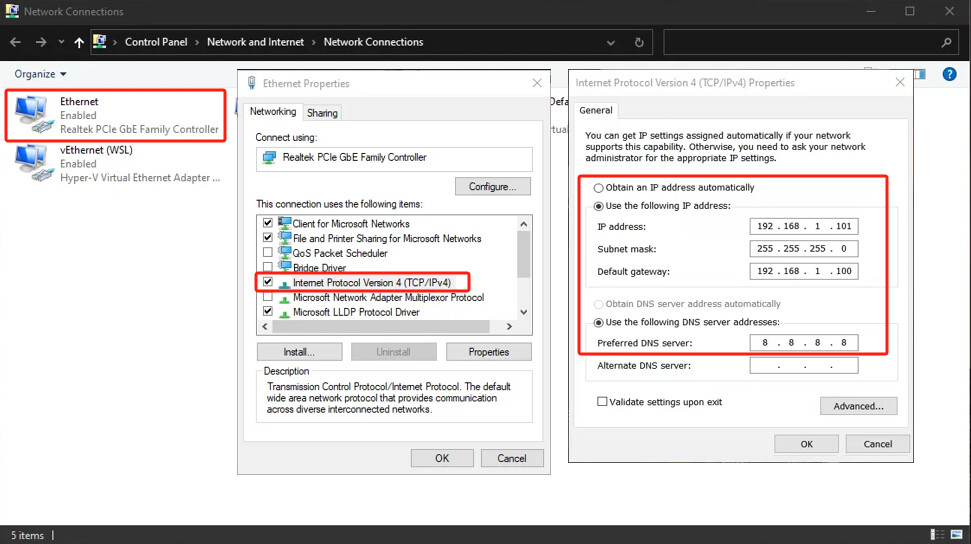This screenshot has width=971, height=544.
Task: Refresh the Network Connections address bar
Action: click(x=639, y=43)
